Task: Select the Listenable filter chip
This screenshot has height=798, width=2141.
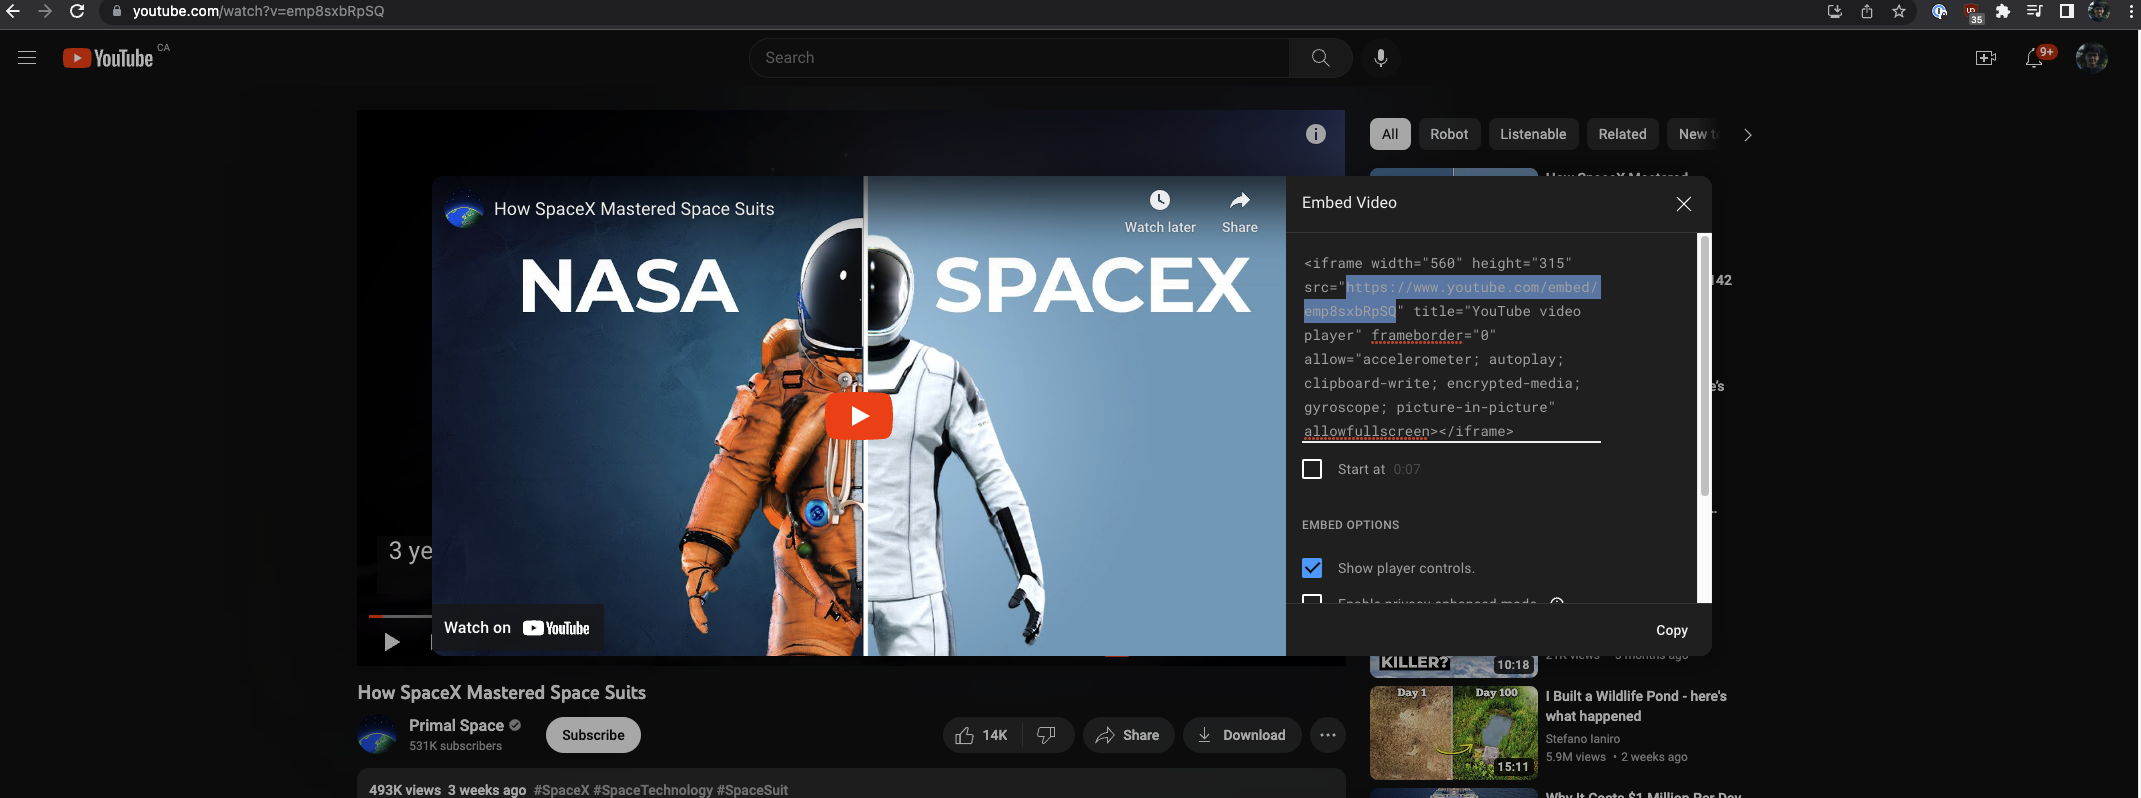Action: tap(1533, 134)
